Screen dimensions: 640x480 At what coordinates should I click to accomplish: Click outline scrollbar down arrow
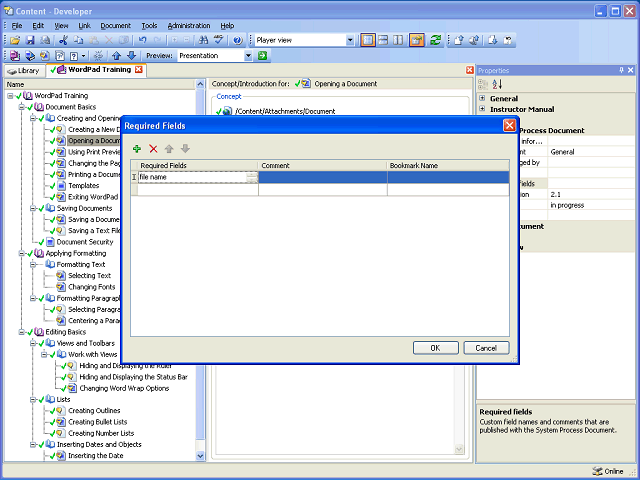click(200, 456)
